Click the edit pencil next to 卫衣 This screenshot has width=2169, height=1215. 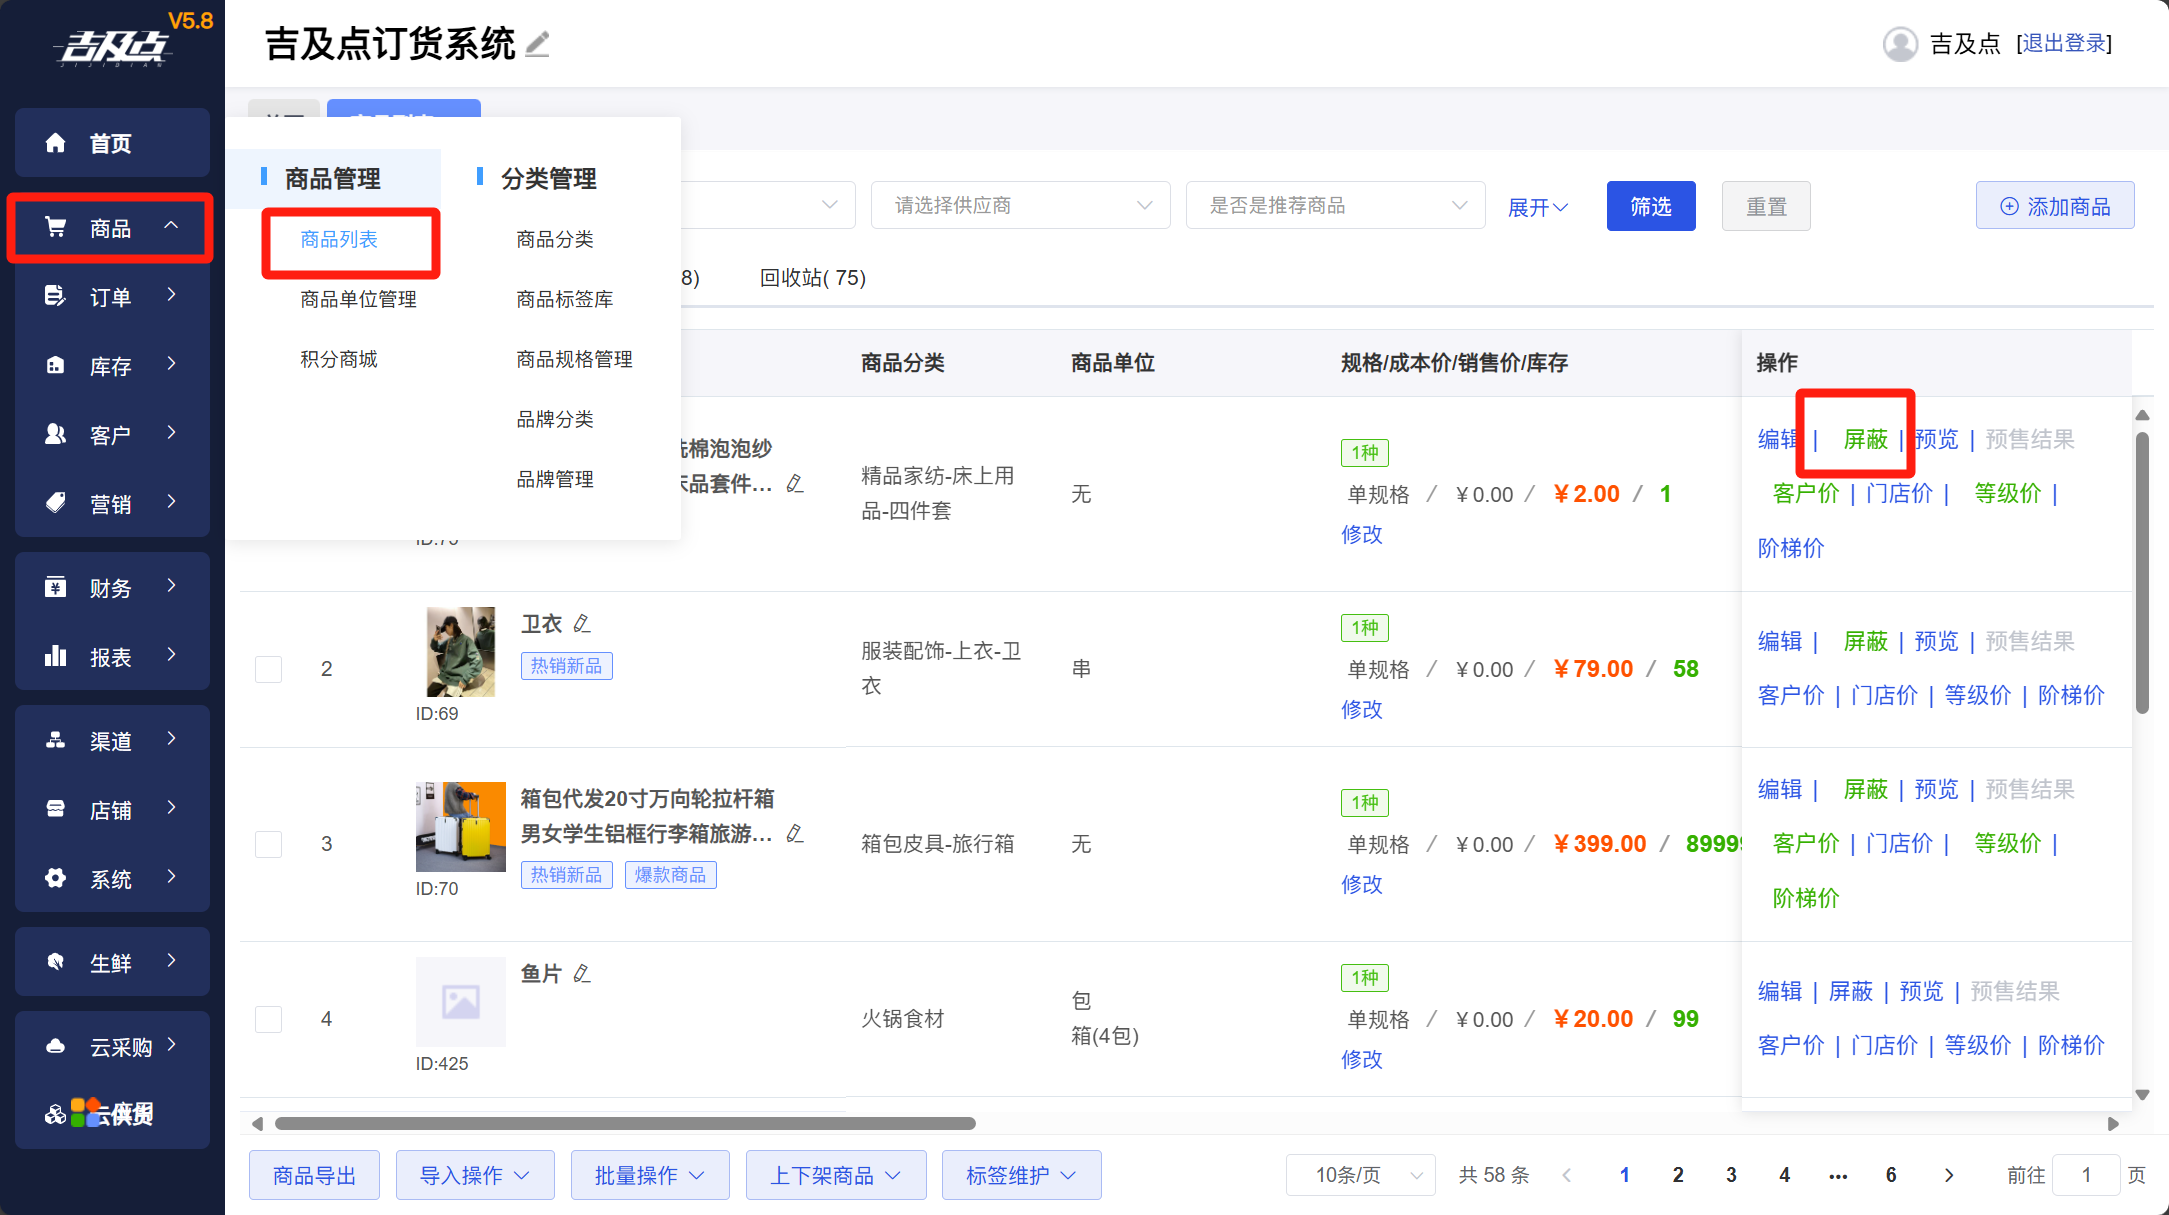click(x=582, y=624)
